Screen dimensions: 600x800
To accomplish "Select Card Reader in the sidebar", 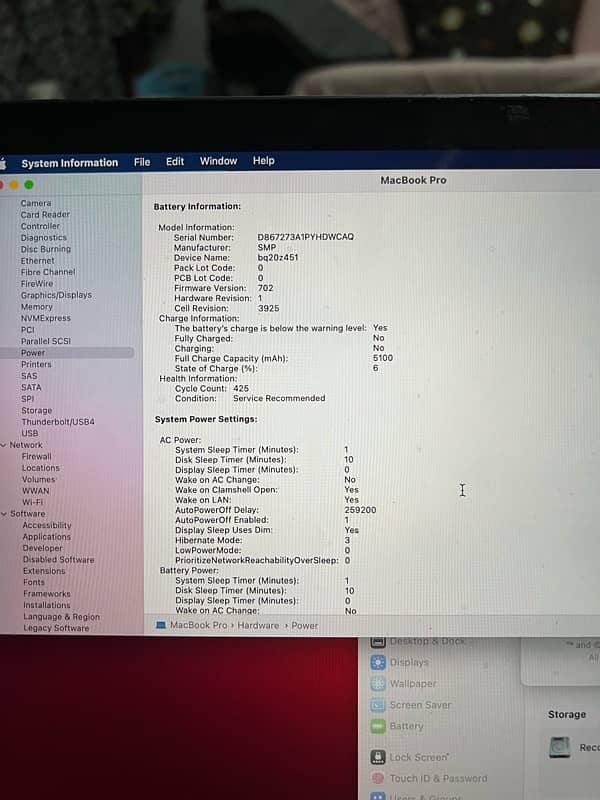I will coord(45,215).
